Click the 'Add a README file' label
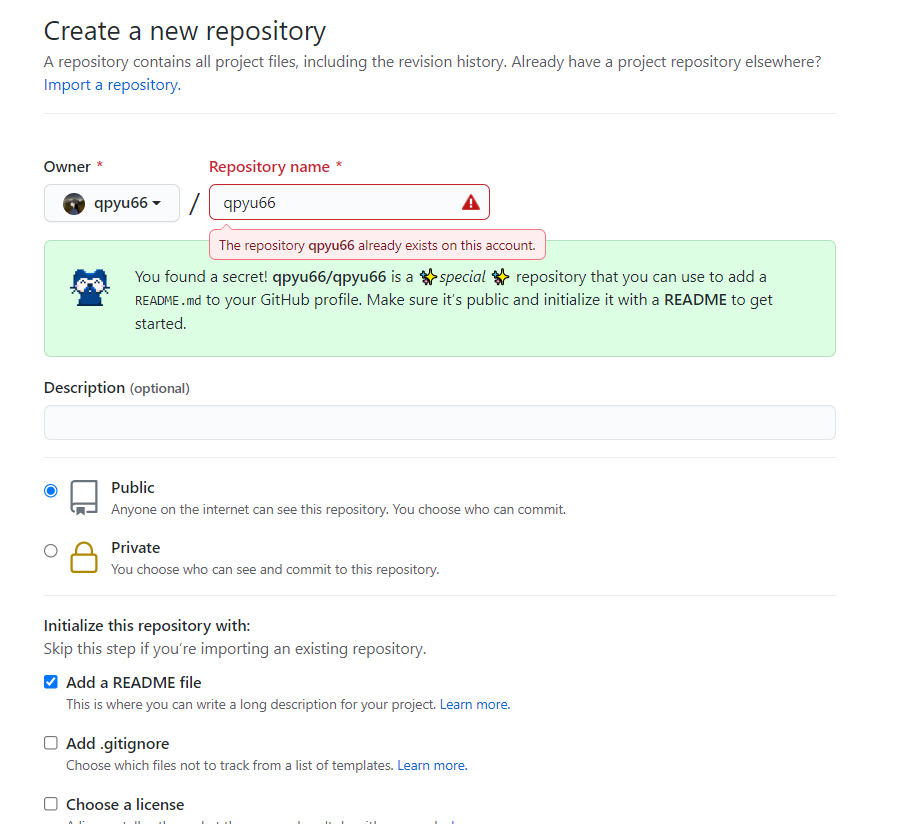The width and height of the screenshot is (899, 824). [x=134, y=682]
